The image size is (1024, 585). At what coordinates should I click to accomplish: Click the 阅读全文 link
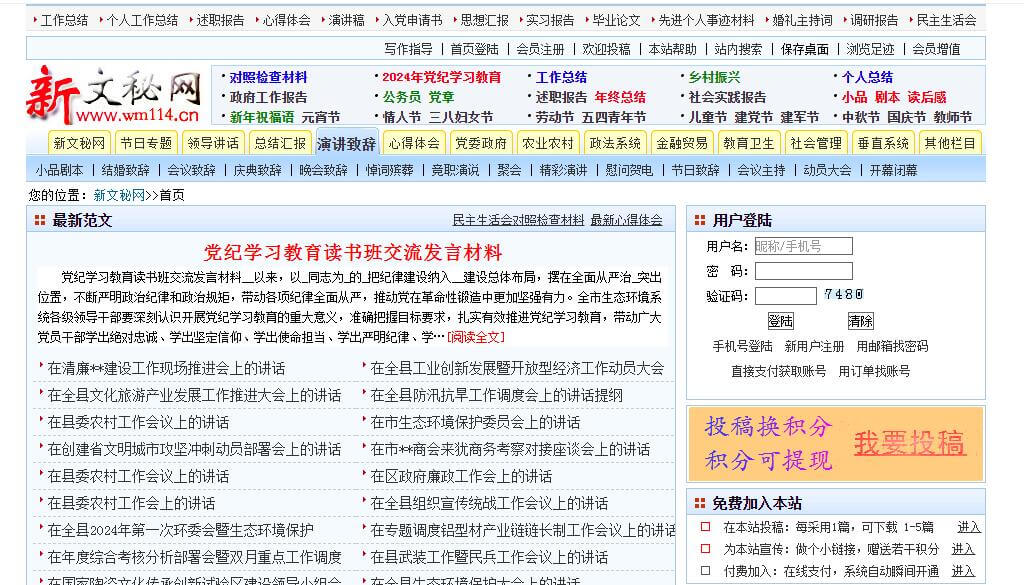pos(476,337)
